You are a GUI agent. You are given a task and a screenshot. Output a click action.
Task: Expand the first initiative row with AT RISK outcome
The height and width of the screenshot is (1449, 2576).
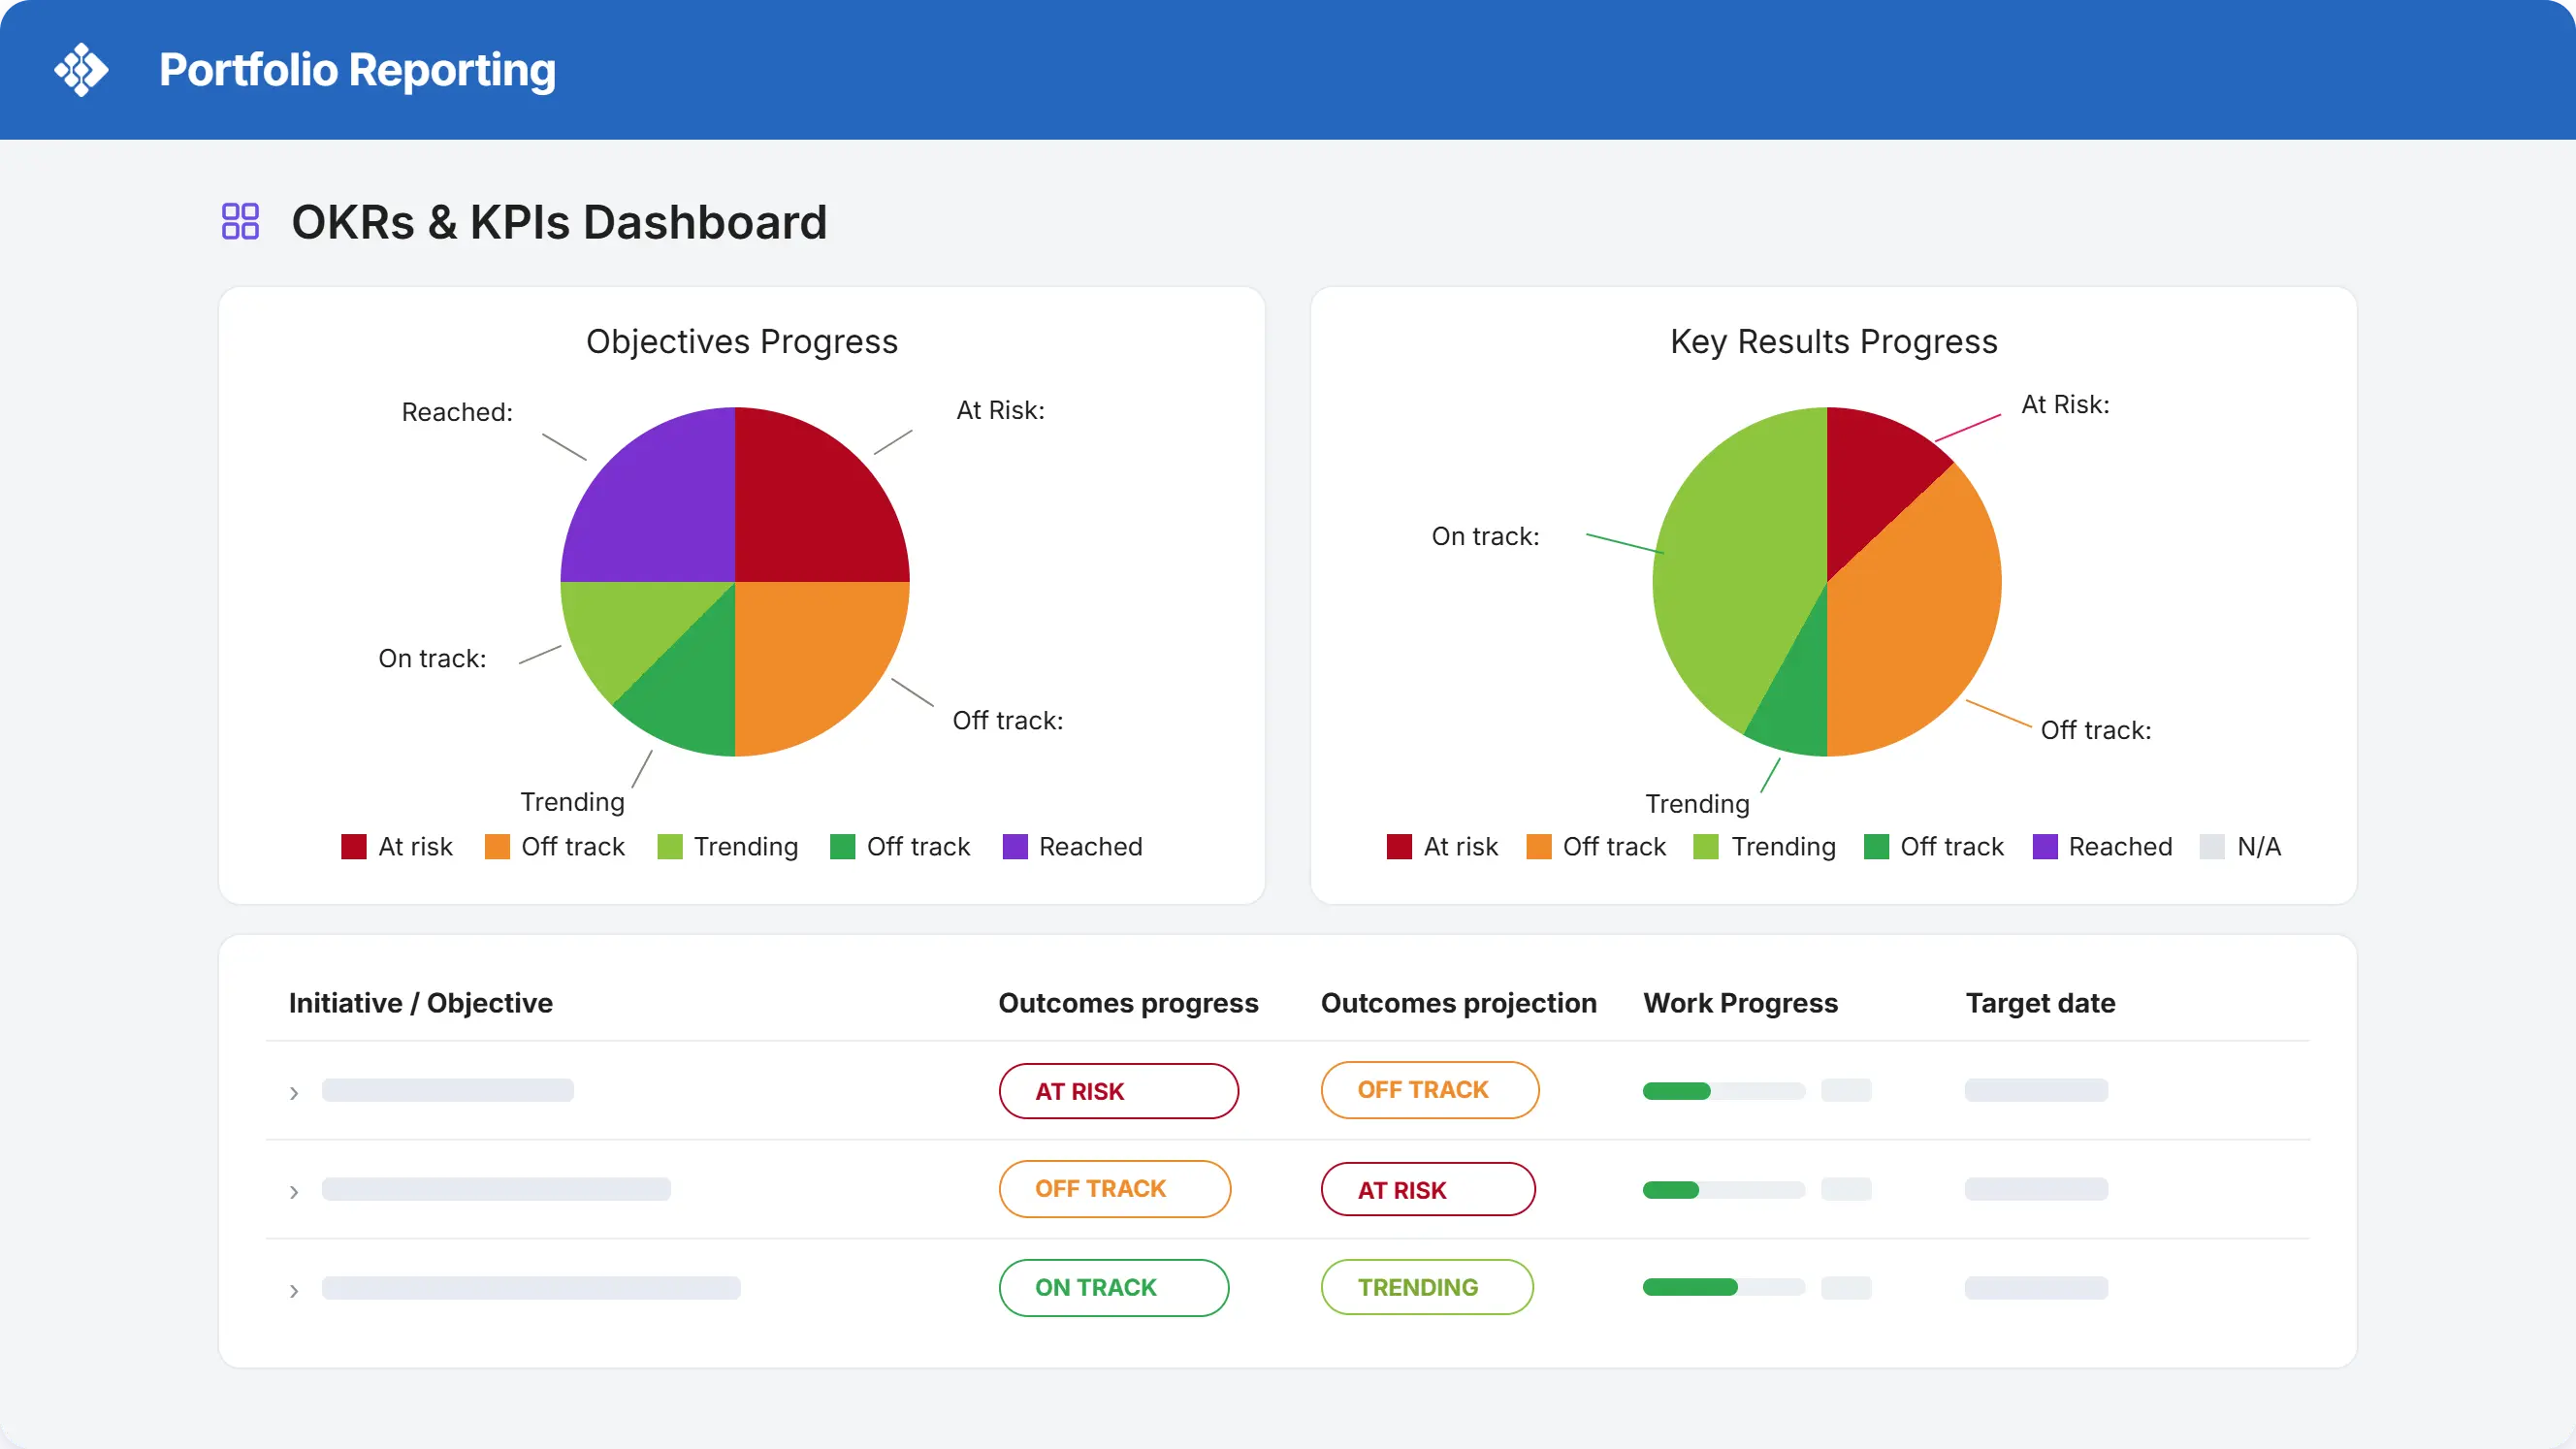point(294,1093)
